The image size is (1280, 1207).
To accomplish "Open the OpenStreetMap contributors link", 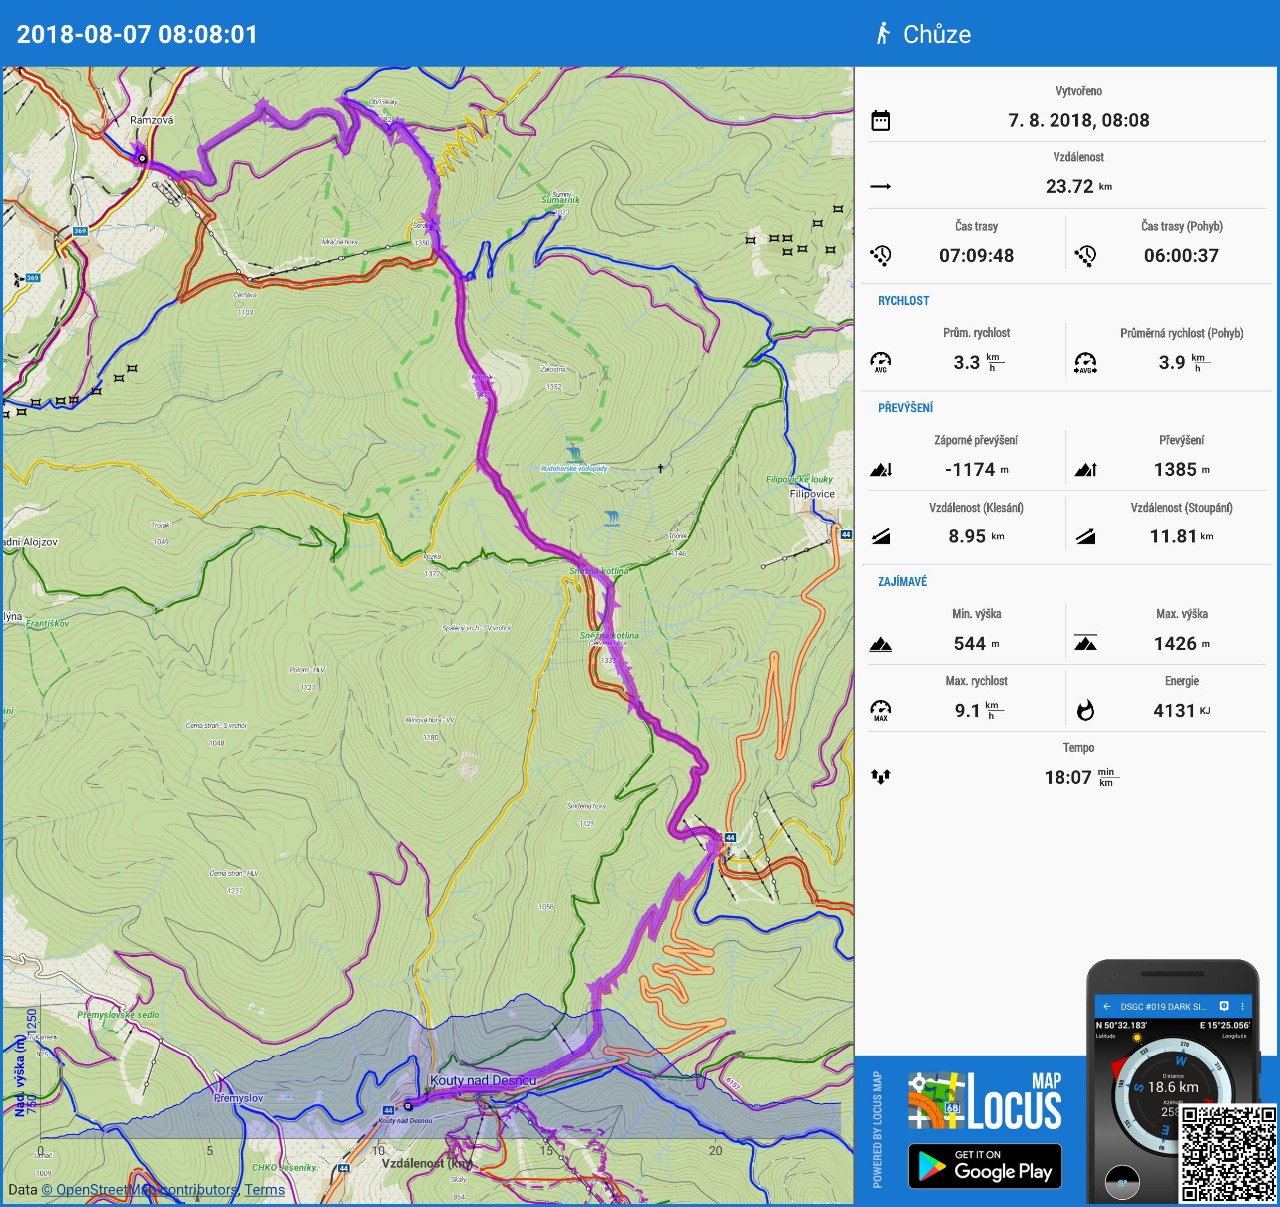I will click(x=149, y=1190).
